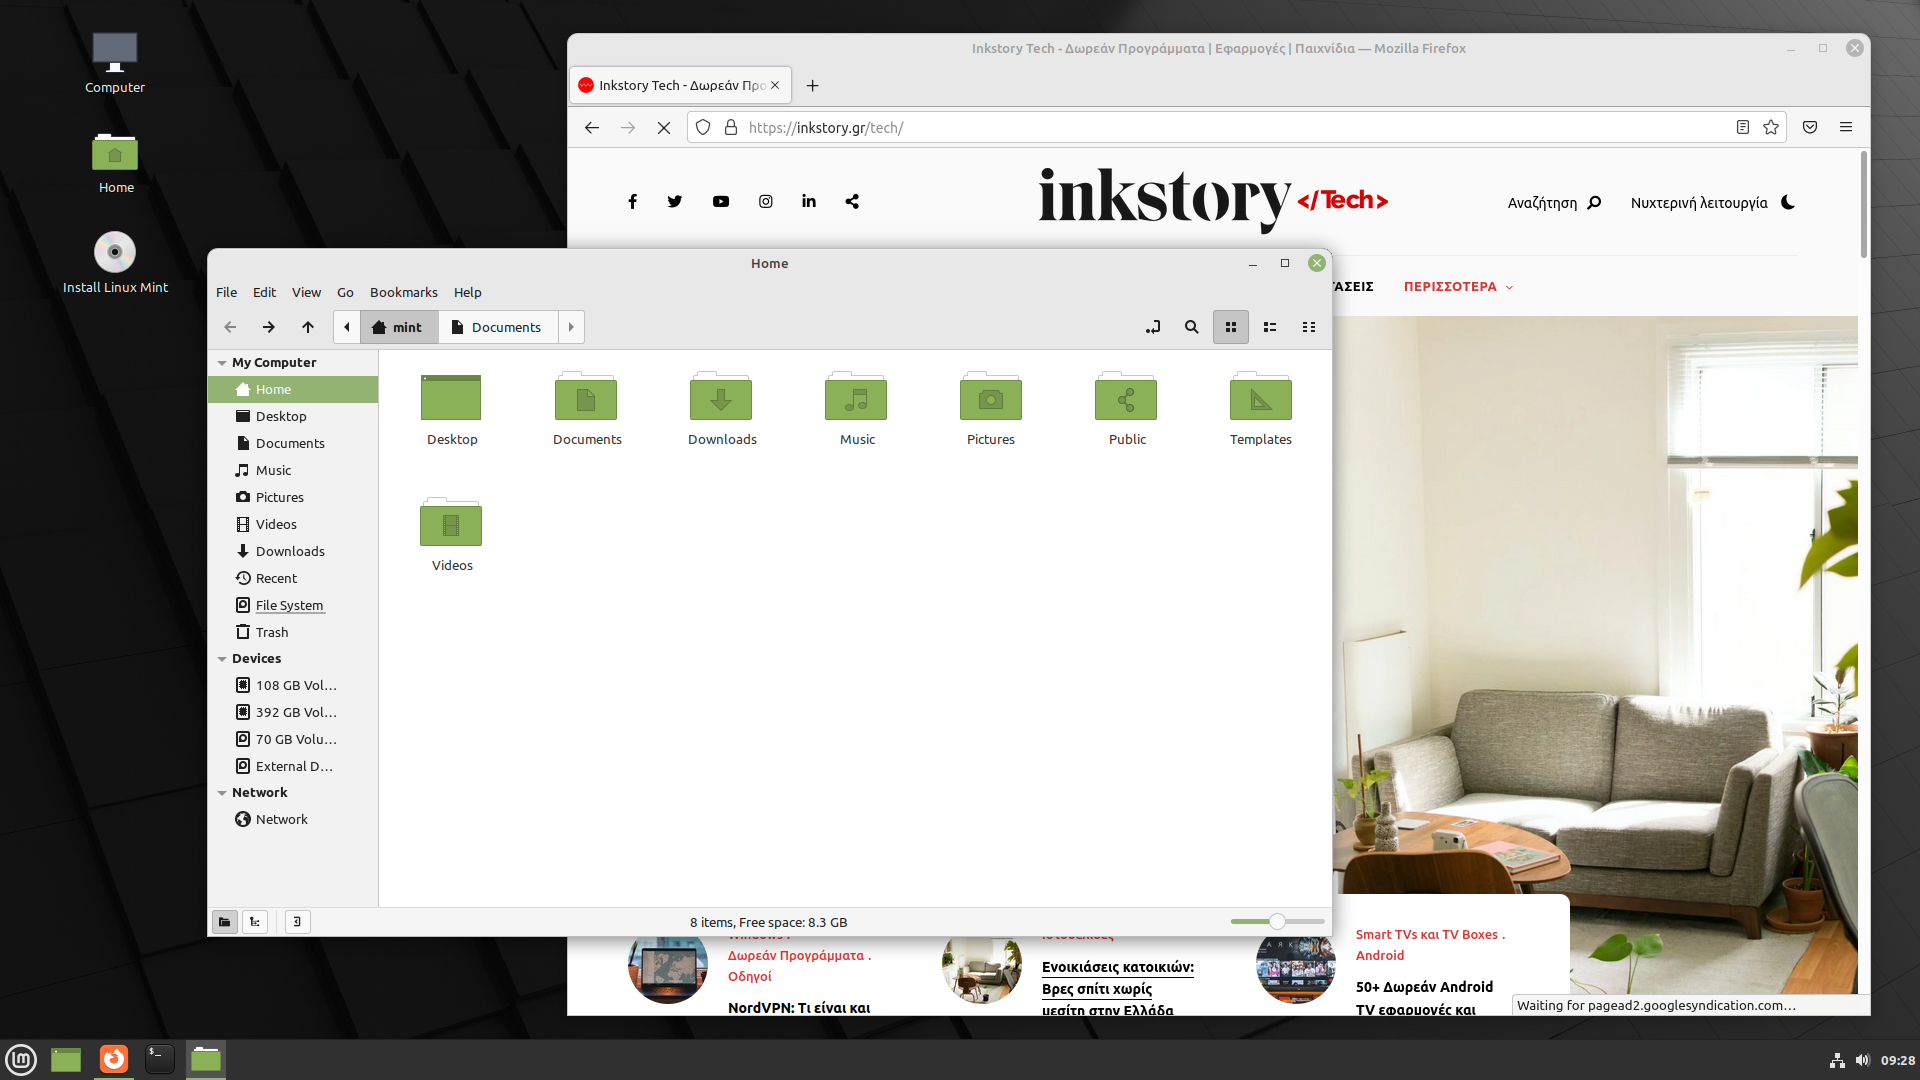
Task: Go up to parent folder
Action: (x=308, y=327)
